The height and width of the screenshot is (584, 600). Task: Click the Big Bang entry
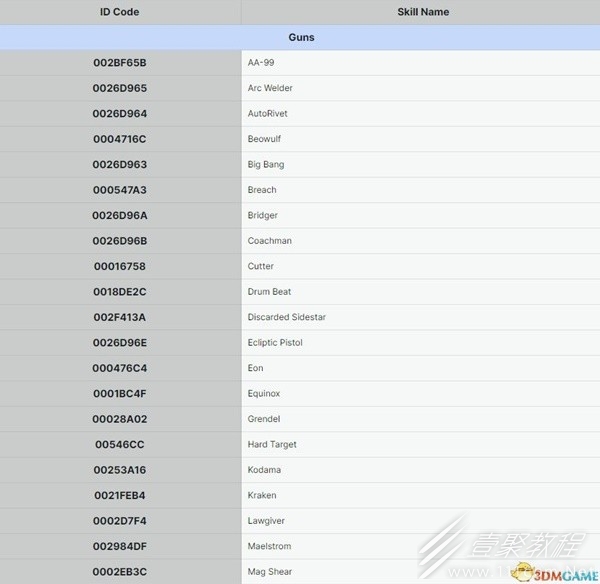(266, 165)
